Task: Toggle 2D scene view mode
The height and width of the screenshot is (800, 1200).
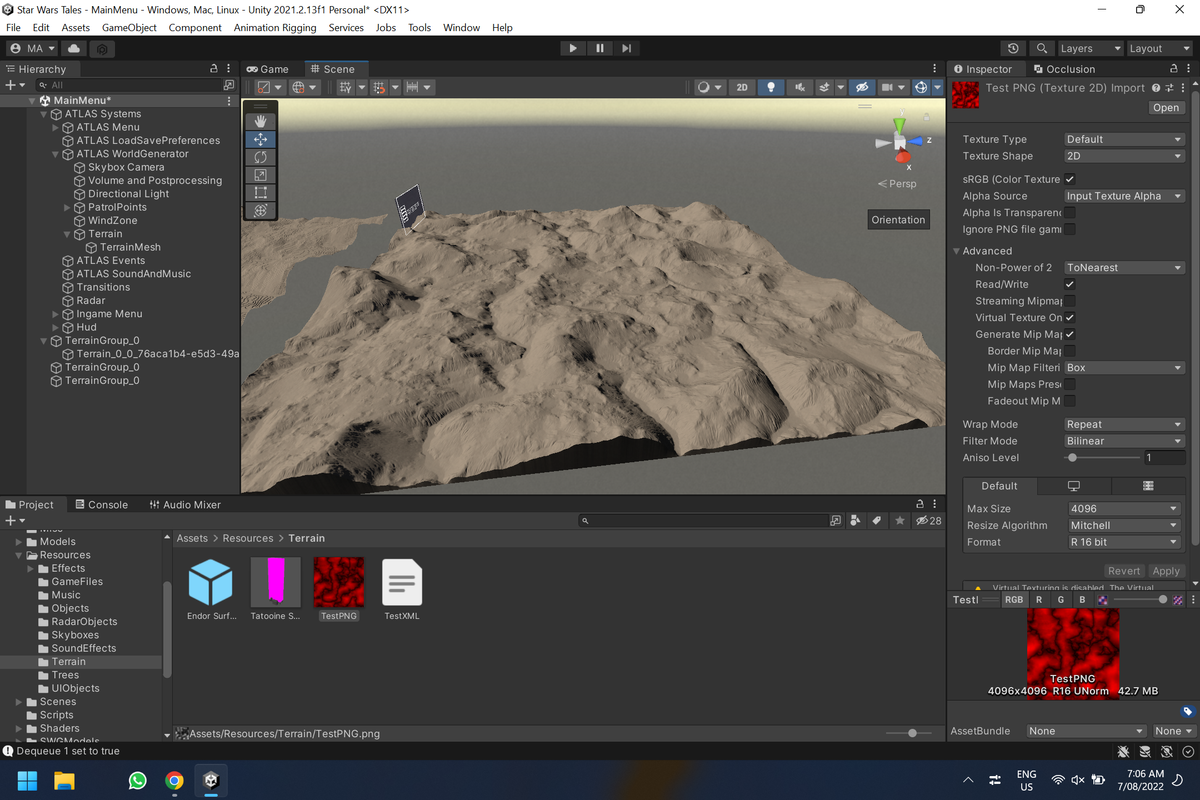Action: coord(742,87)
